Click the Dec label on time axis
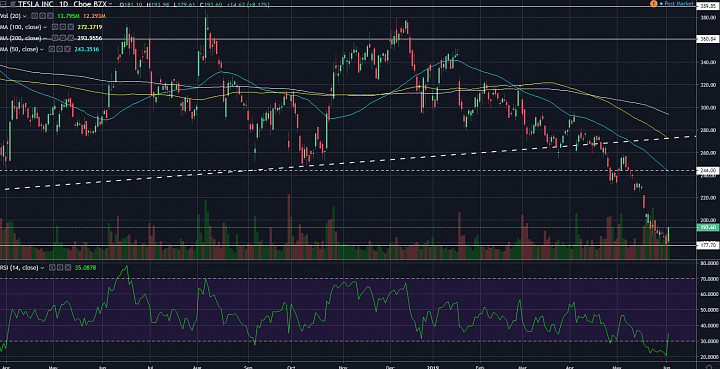Viewport: 720px width, 369px height. [390, 366]
